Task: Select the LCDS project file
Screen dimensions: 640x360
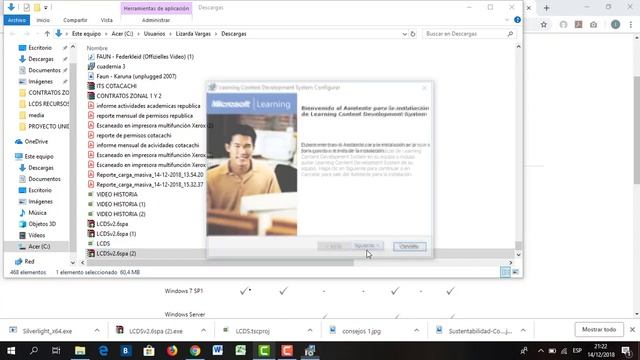Action: tap(103, 244)
